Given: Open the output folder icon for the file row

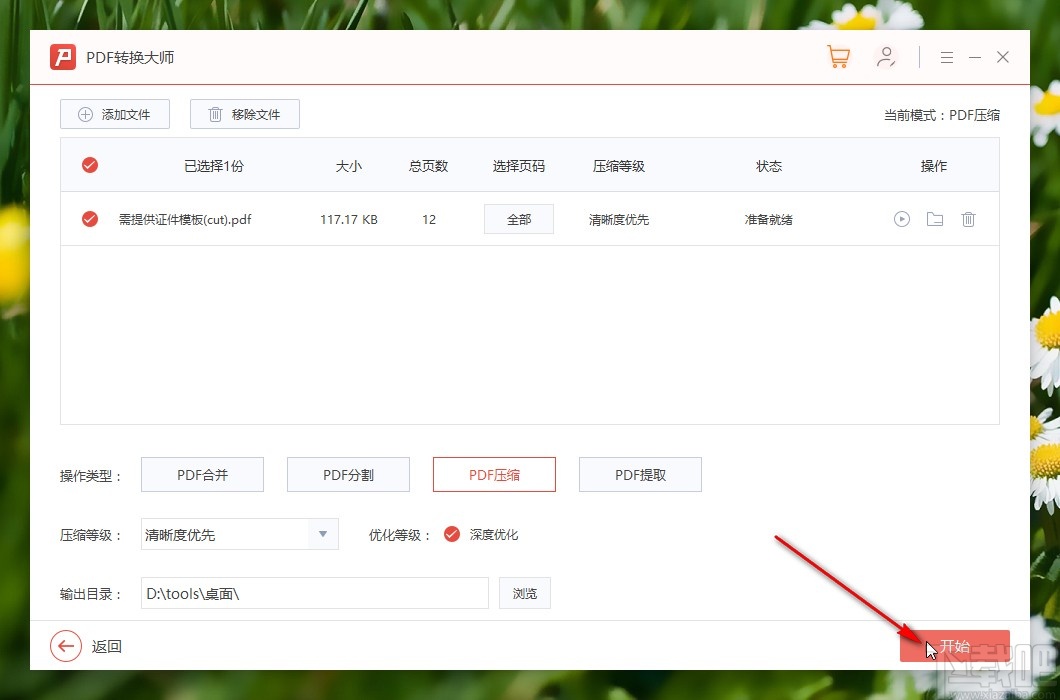Looking at the screenshot, I should (x=935, y=219).
